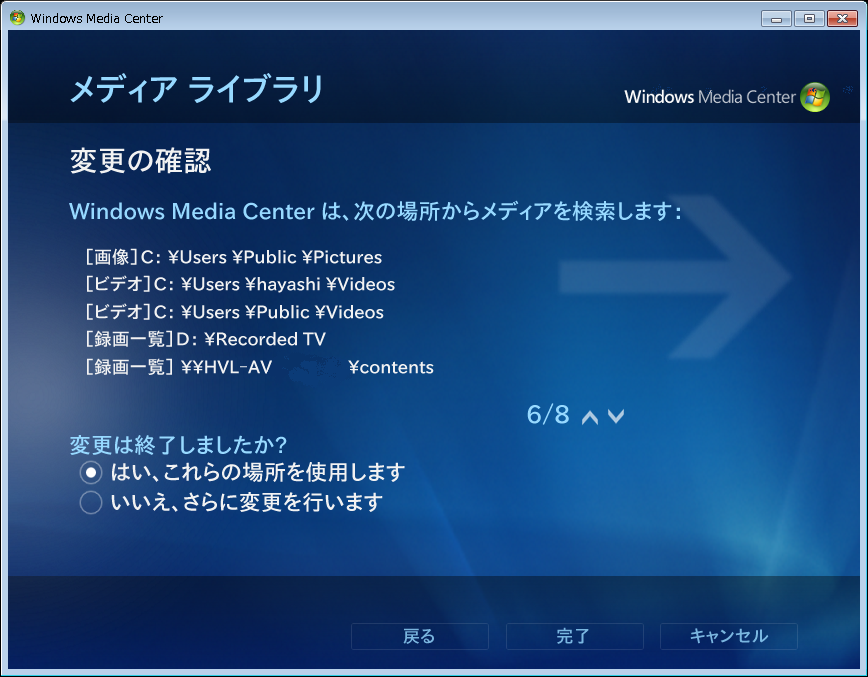Click the ¥Users¥hayashi¥Videos path entry
This screenshot has width=868, height=677.
pos(240,285)
